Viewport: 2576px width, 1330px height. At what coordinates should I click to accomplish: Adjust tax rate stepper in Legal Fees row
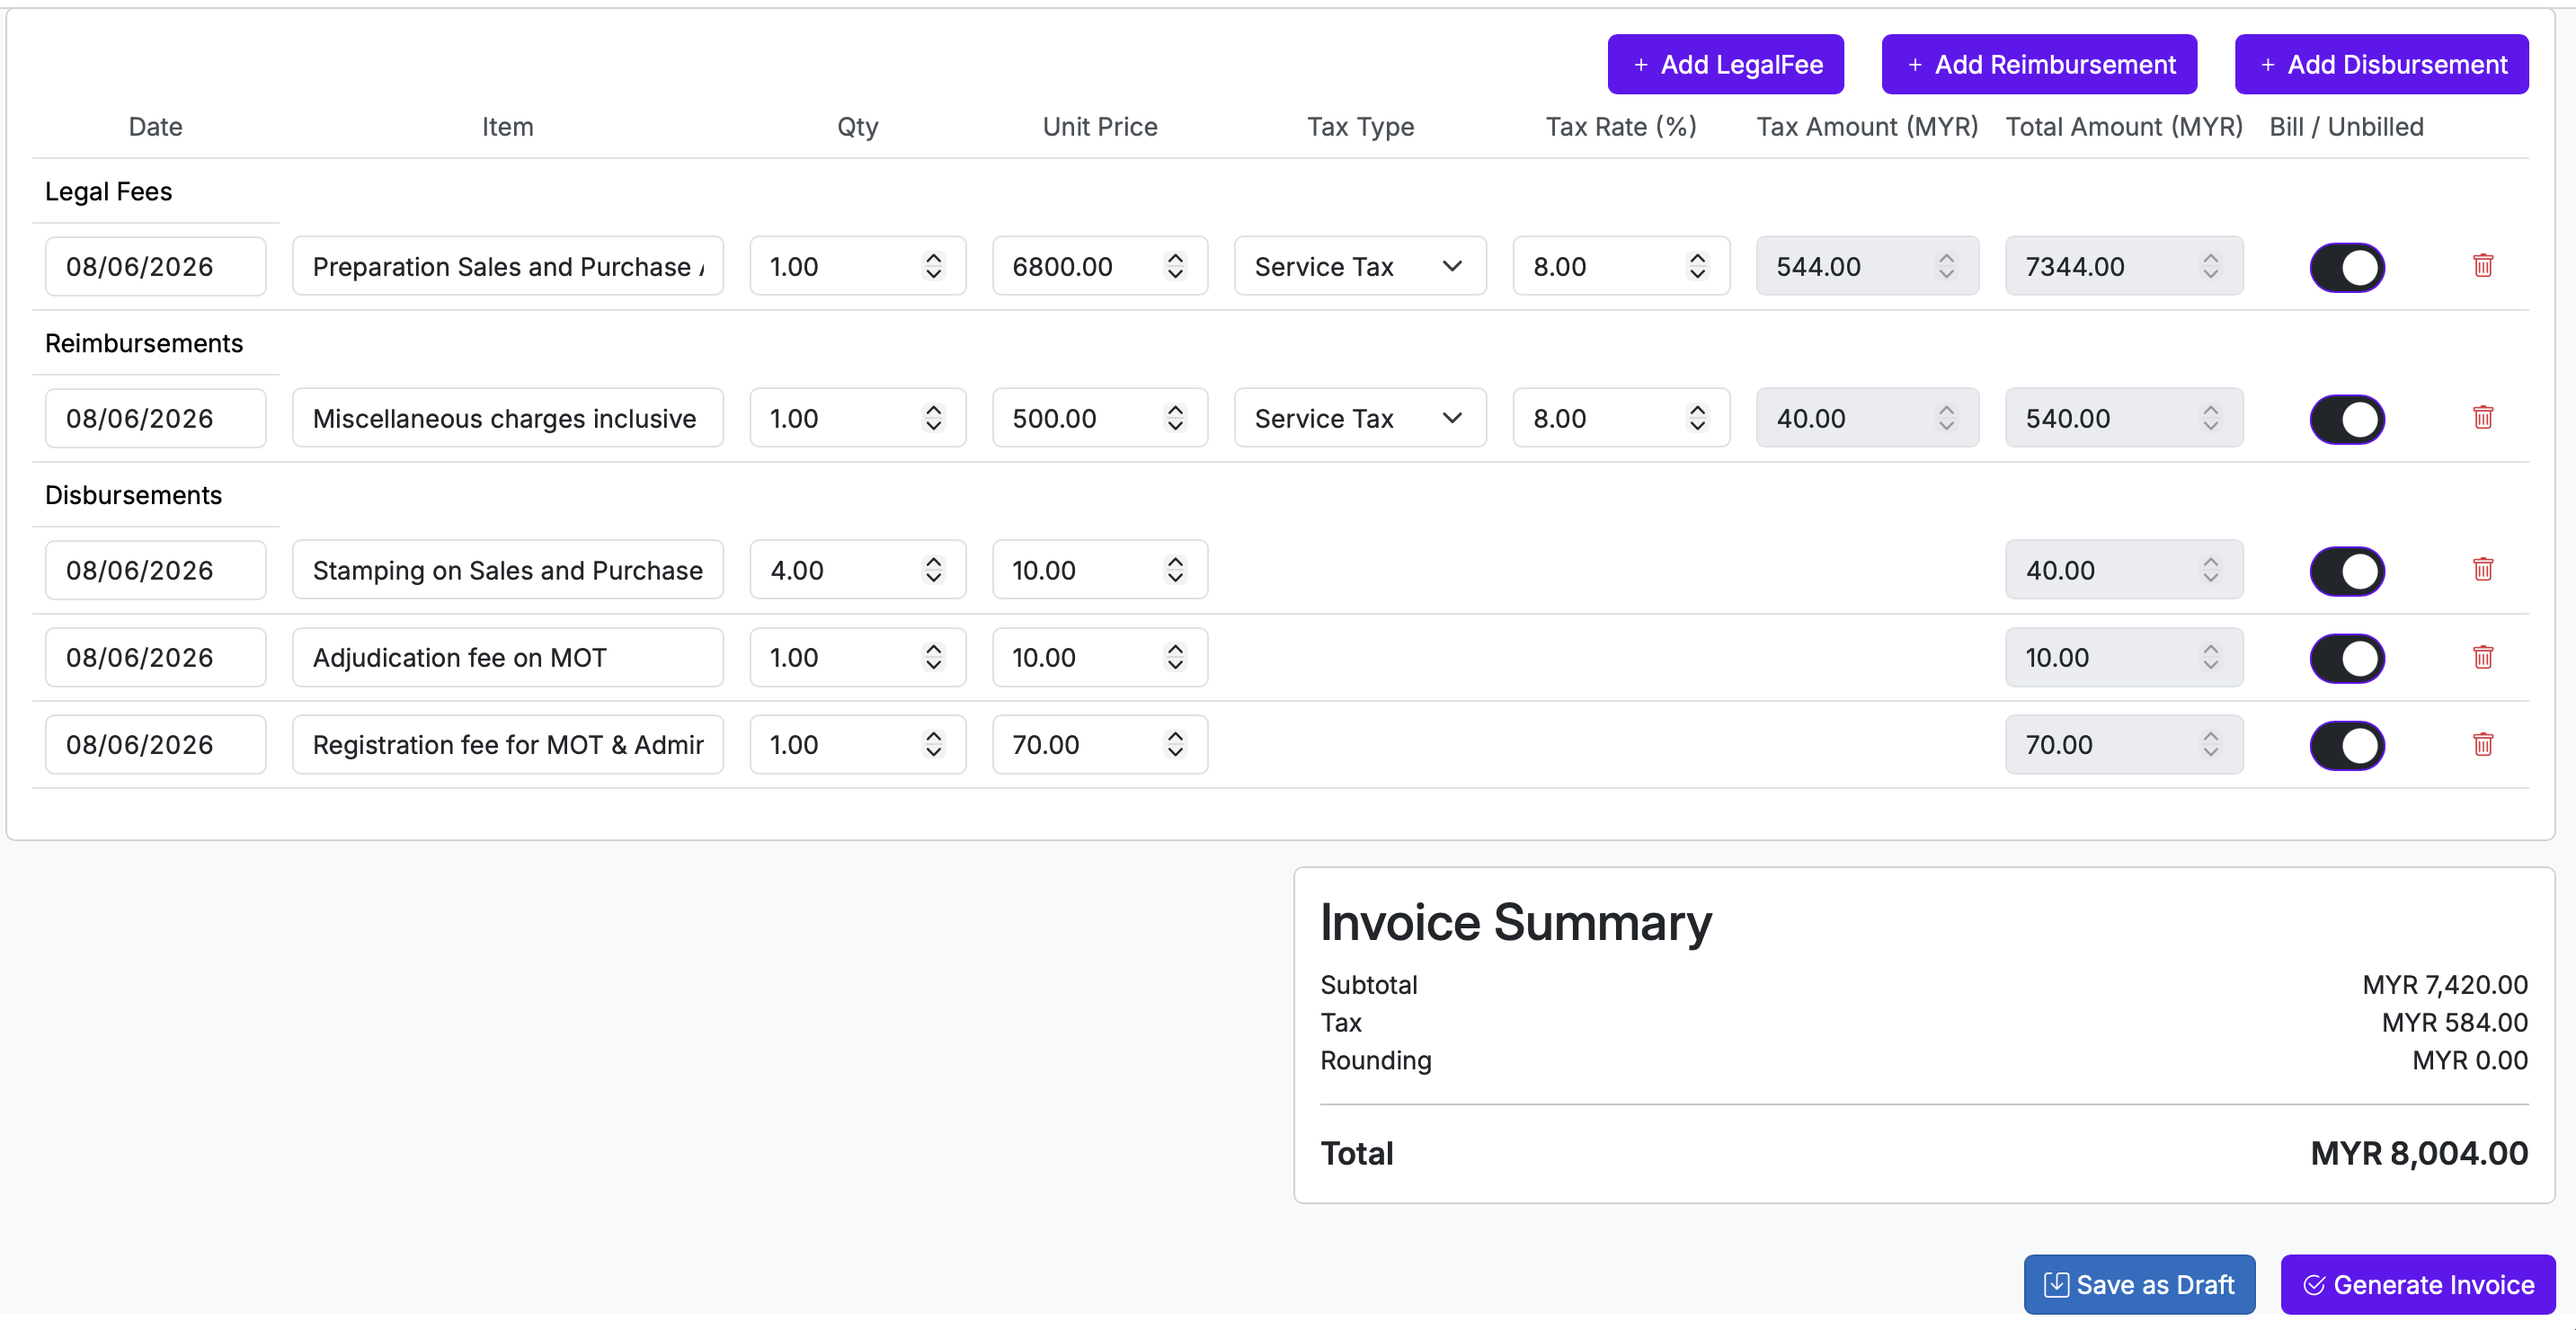tap(1697, 266)
